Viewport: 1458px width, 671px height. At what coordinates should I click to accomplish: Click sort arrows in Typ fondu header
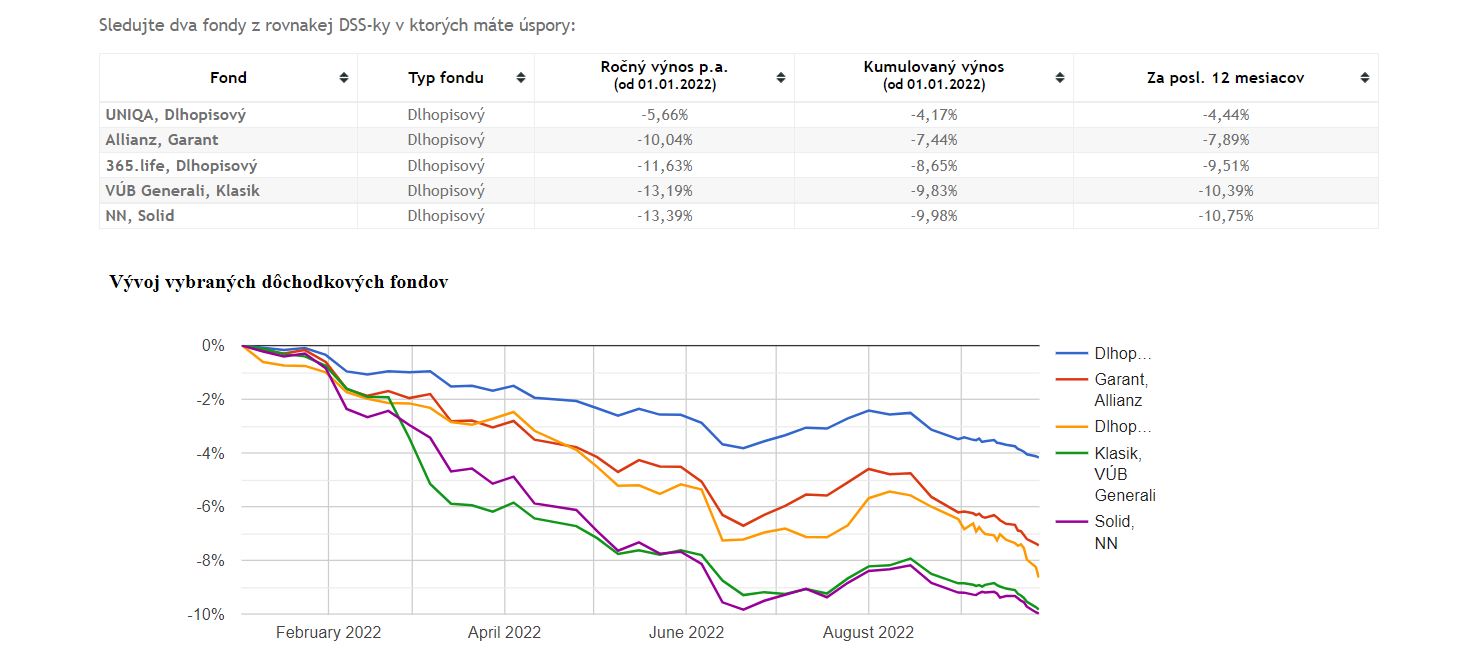pos(521,78)
